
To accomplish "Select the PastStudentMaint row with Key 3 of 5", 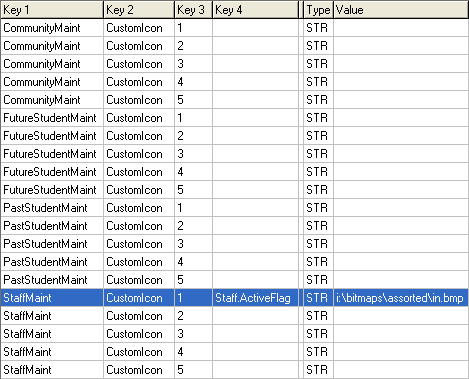I will 234,280.
